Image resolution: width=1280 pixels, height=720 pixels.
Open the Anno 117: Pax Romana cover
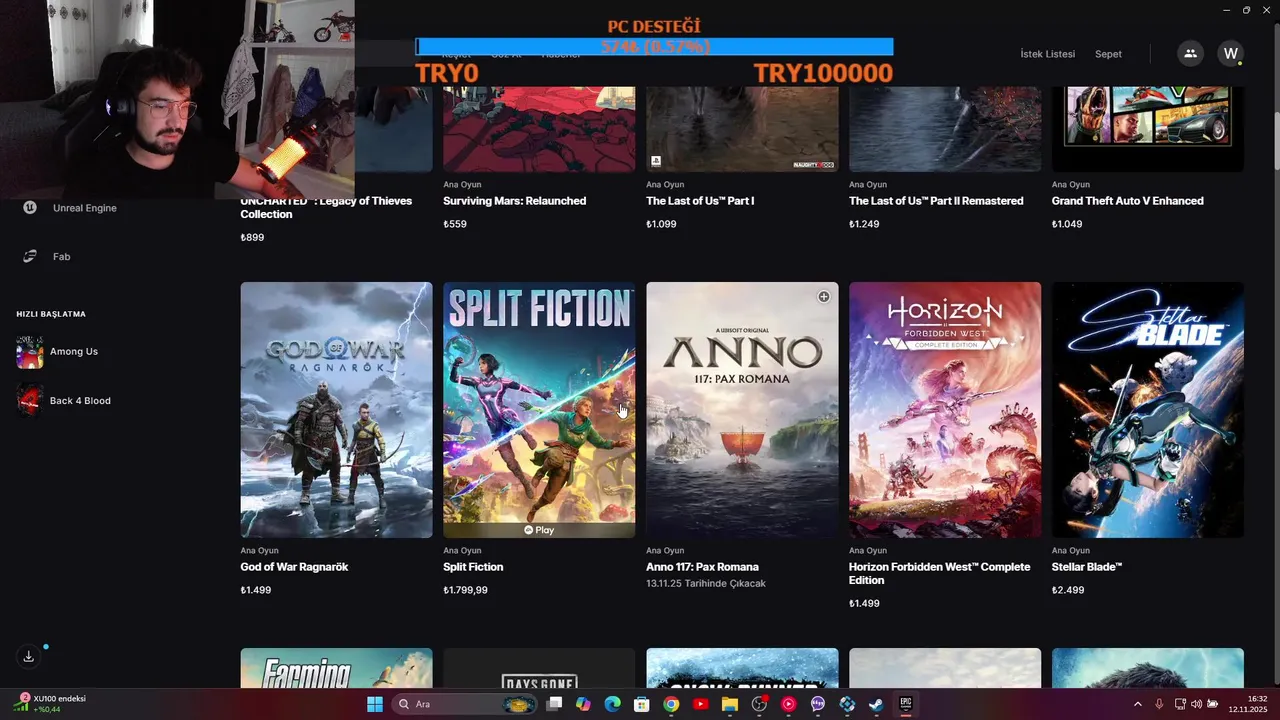(x=742, y=410)
